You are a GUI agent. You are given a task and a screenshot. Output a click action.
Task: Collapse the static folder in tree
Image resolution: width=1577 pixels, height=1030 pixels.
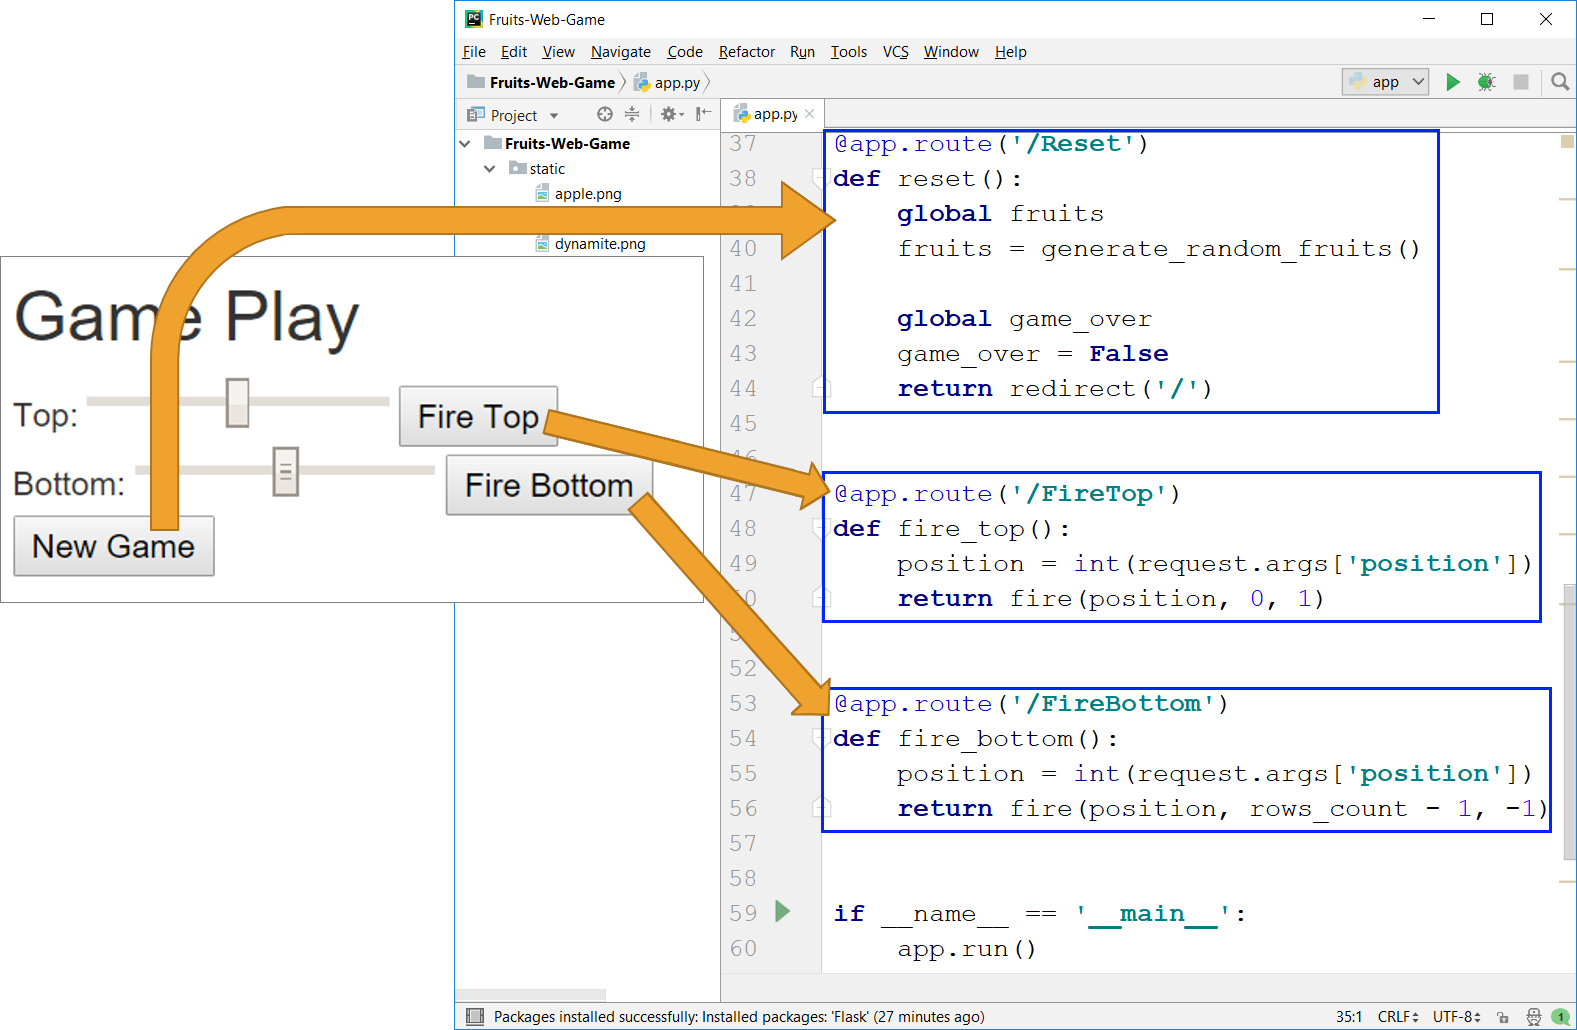click(490, 169)
